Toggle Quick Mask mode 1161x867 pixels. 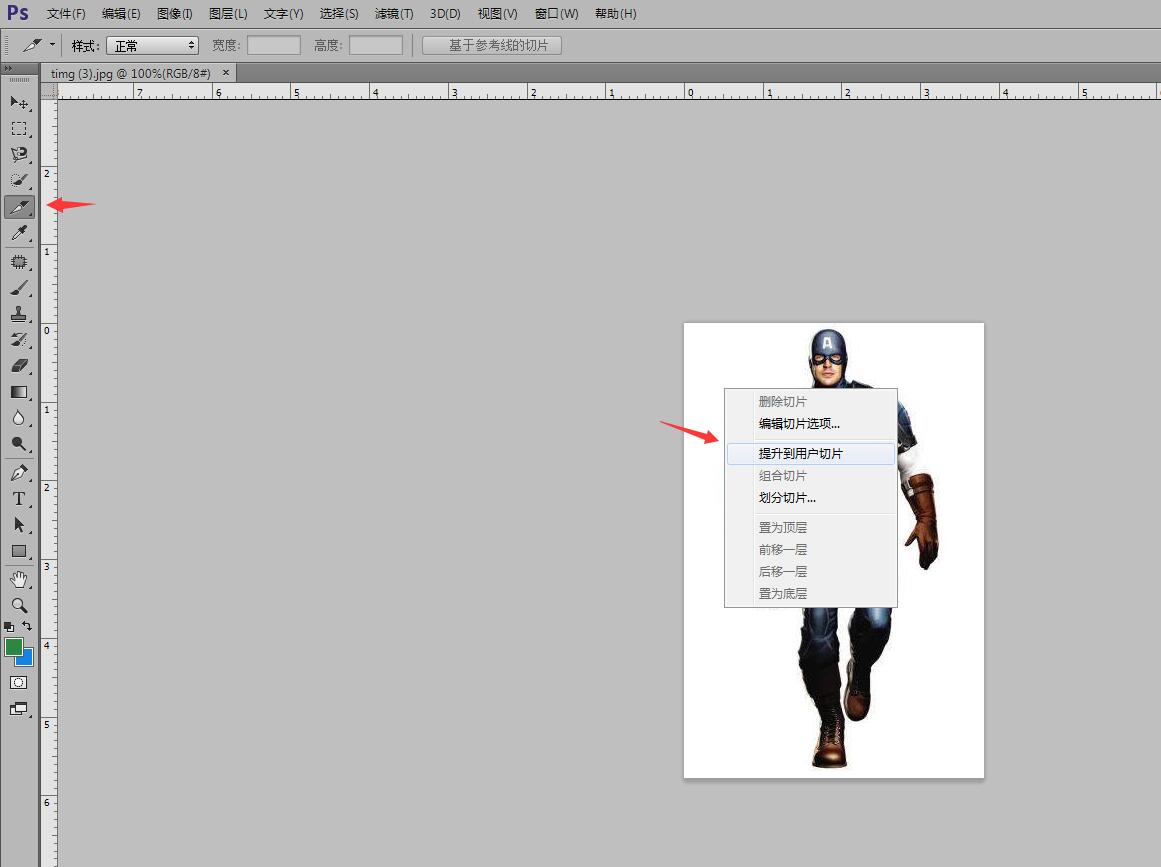point(19,682)
